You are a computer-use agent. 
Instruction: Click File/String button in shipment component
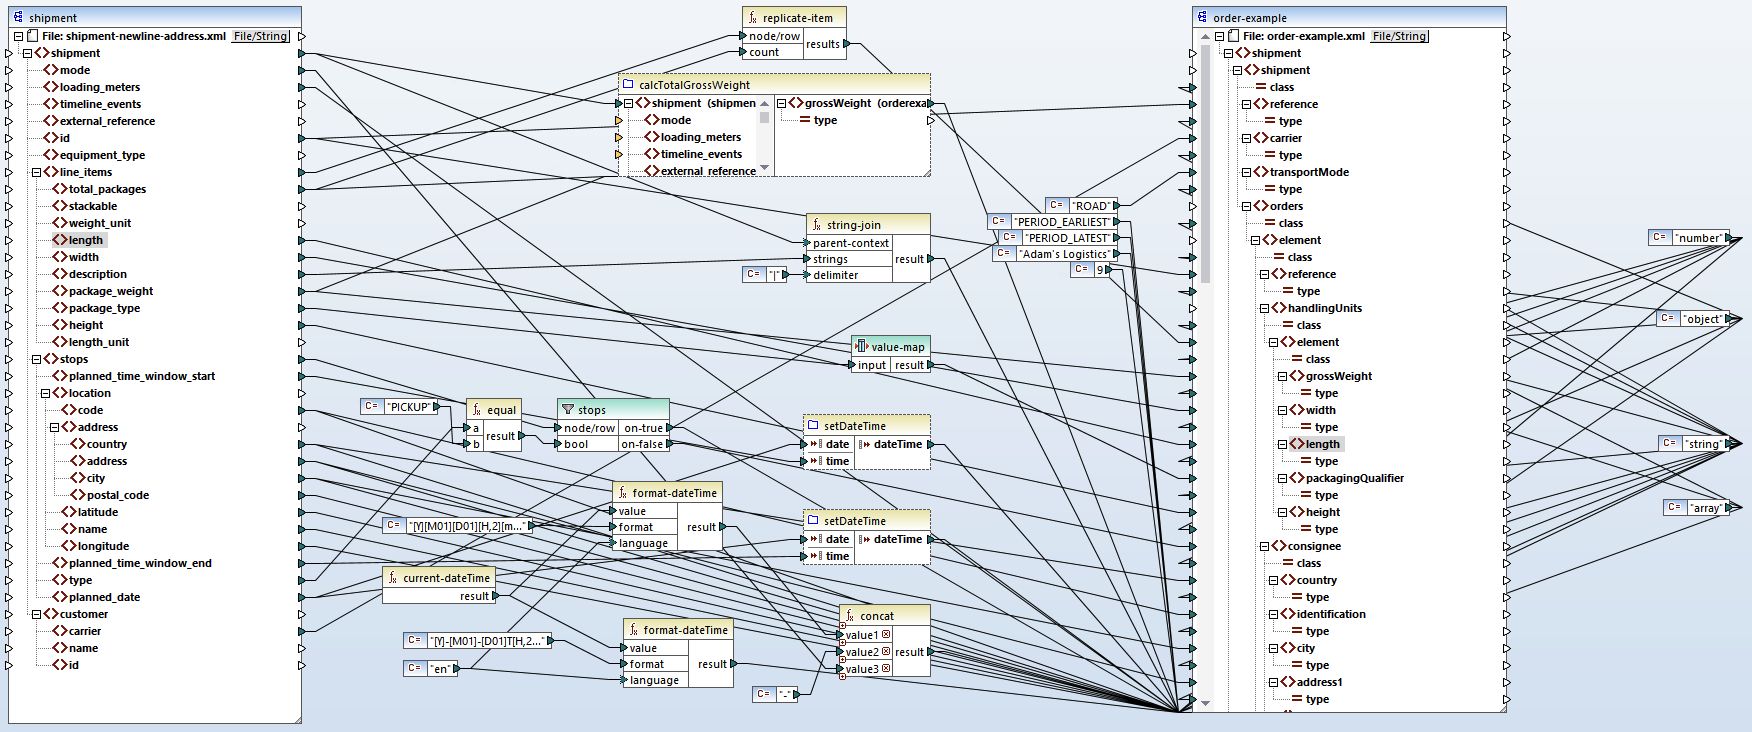click(260, 36)
